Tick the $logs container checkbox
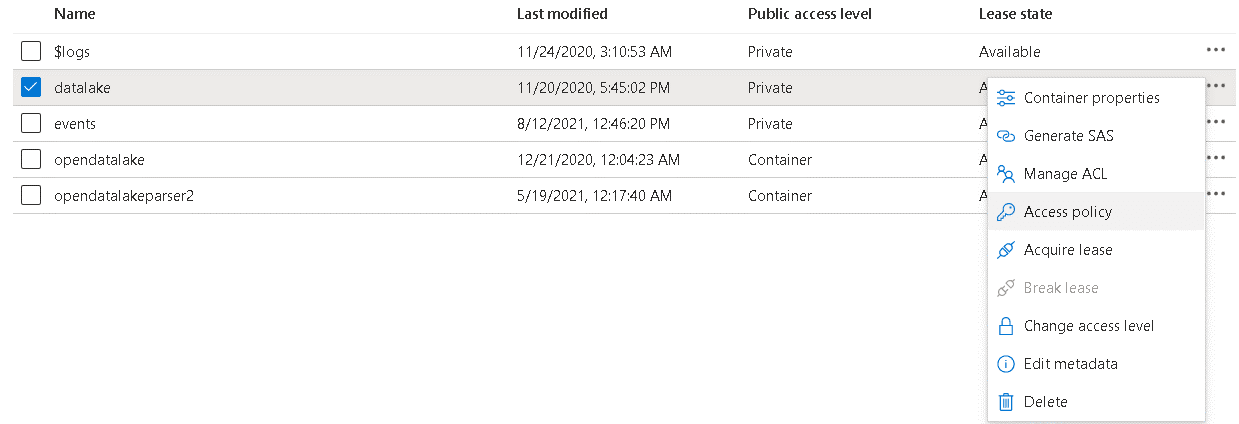Image resolution: width=1239 pixels, height=424 pixels. 31,51
